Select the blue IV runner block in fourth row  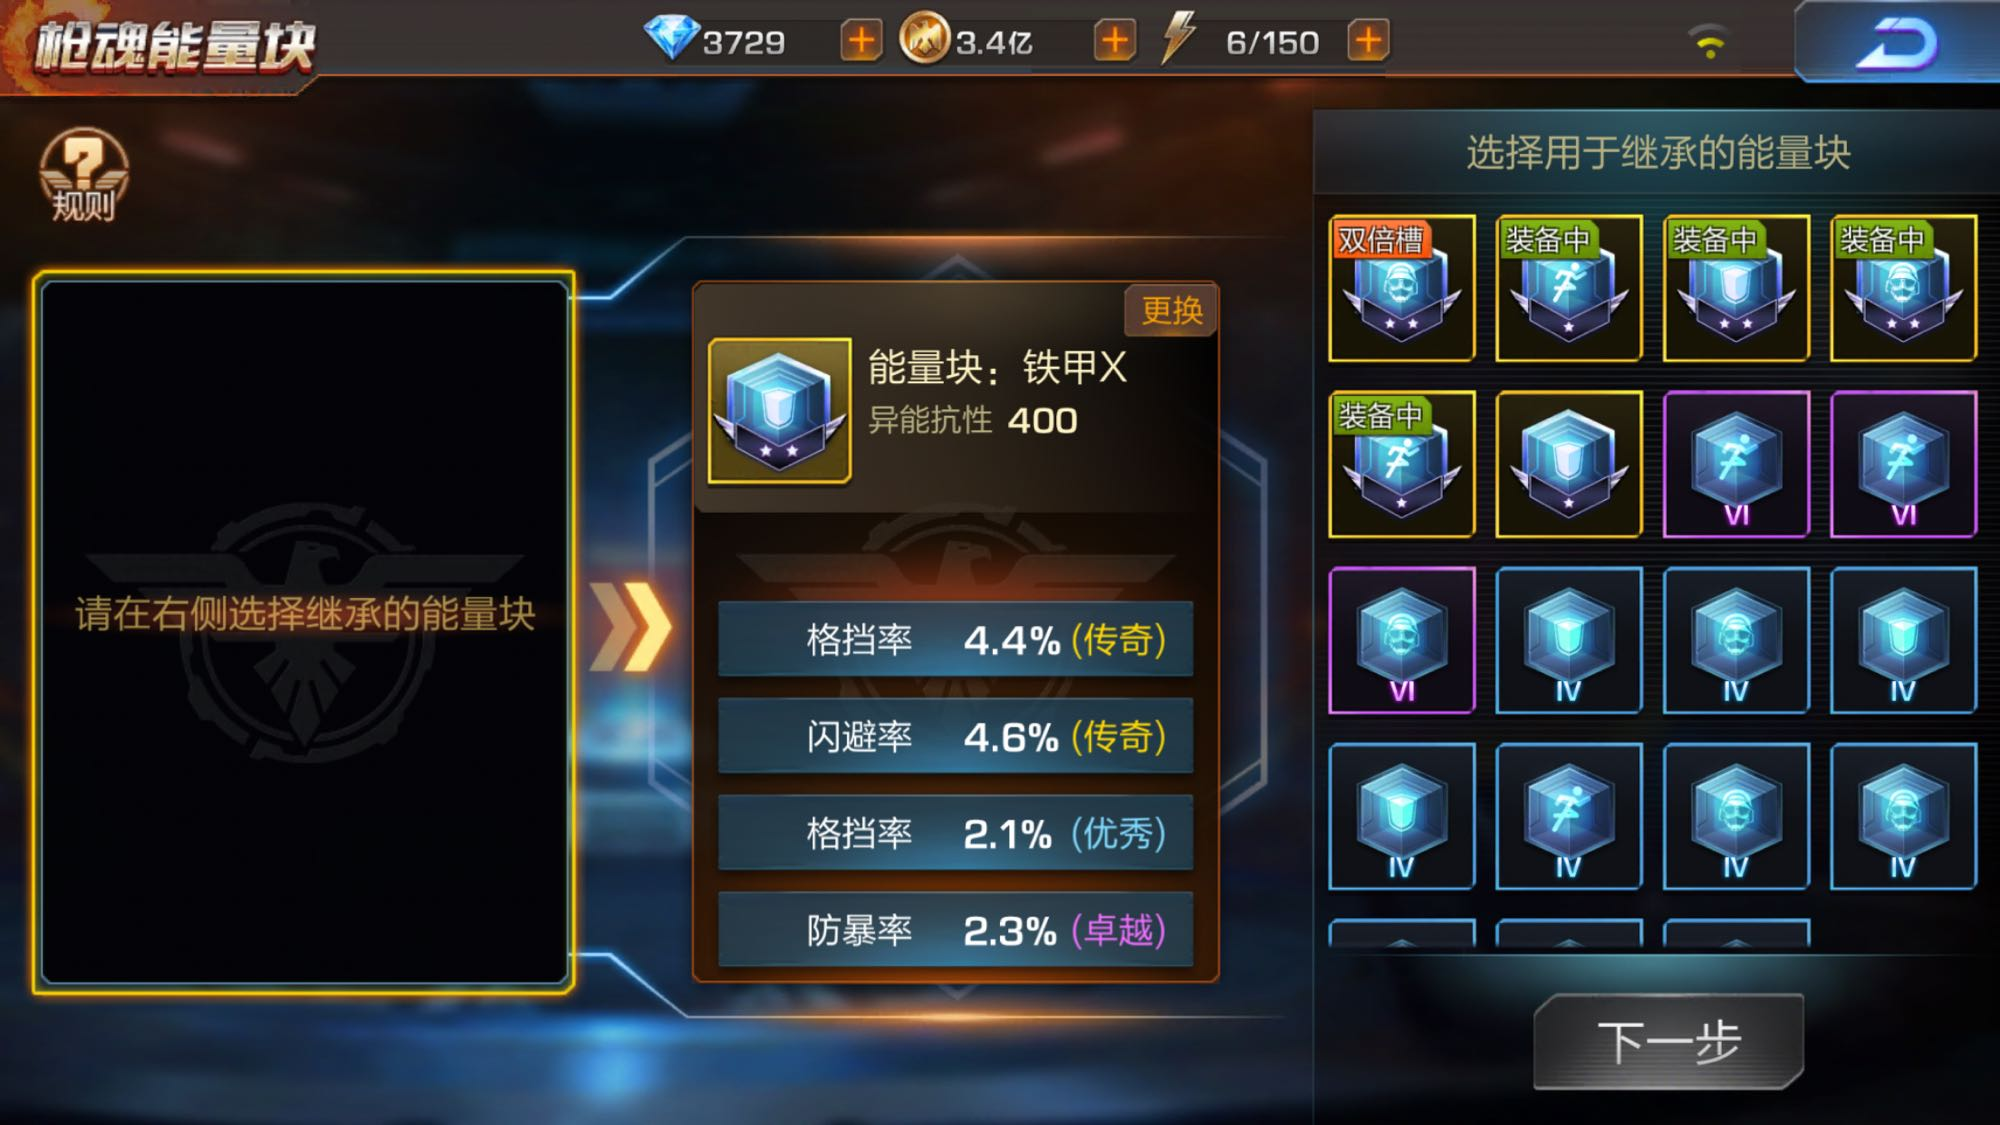1569,816
